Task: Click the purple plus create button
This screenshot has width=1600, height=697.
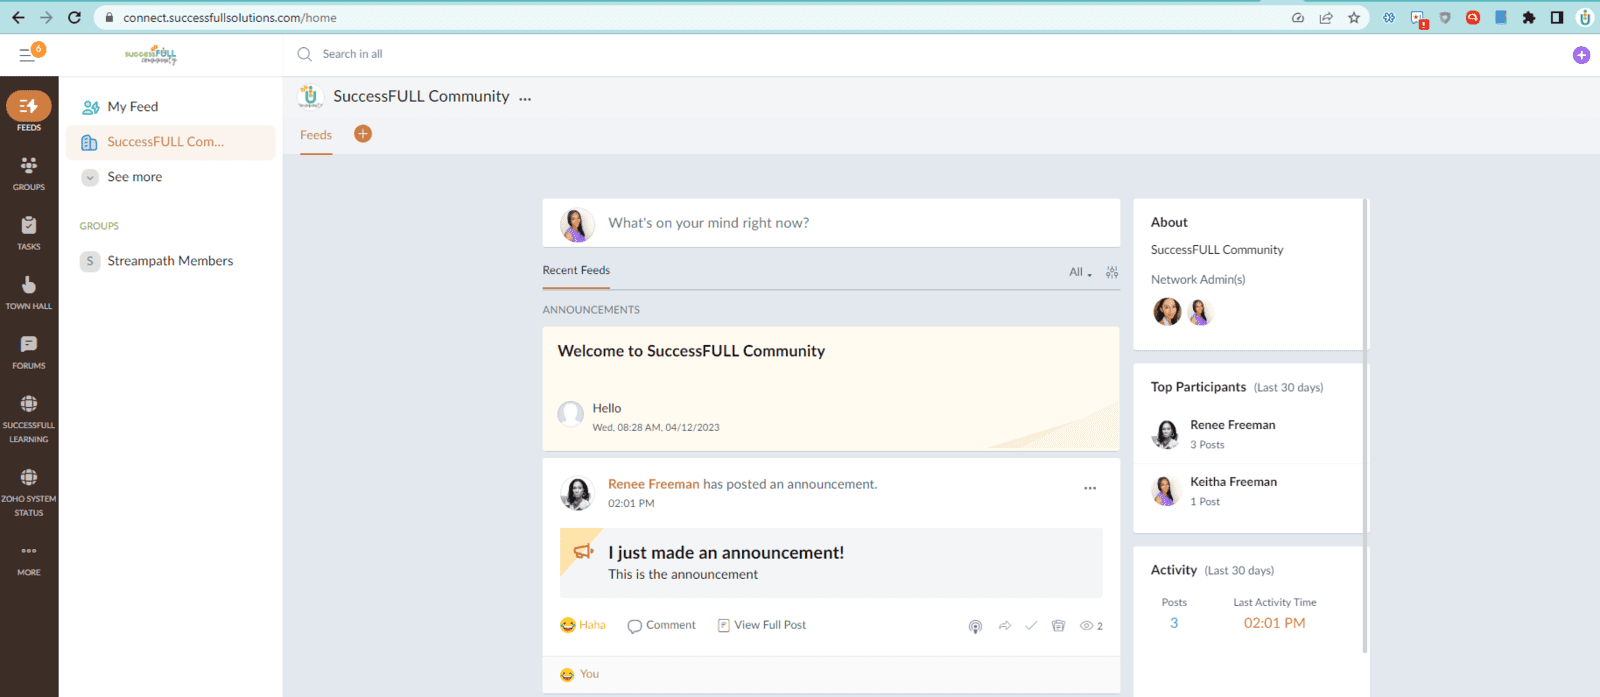Action: [1581, 55]
